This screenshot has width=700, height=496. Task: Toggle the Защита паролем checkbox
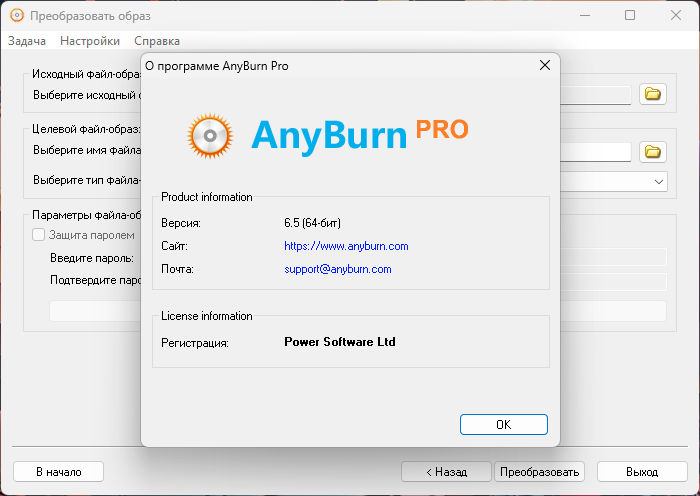(38, 235)
